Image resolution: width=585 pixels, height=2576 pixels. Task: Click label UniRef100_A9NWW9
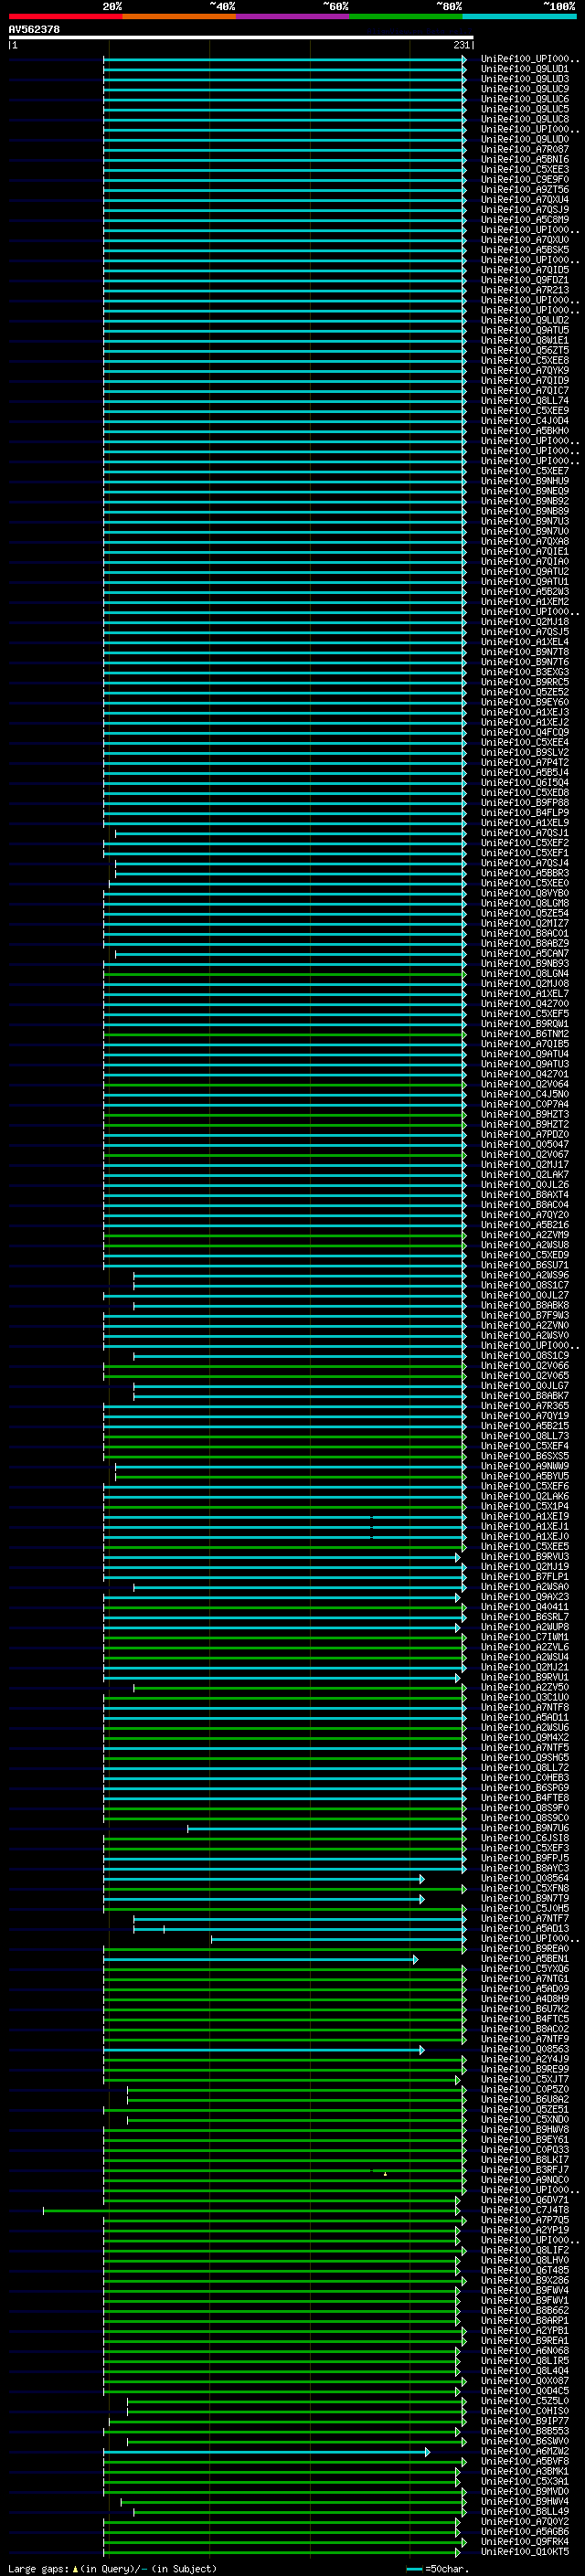525,1467
